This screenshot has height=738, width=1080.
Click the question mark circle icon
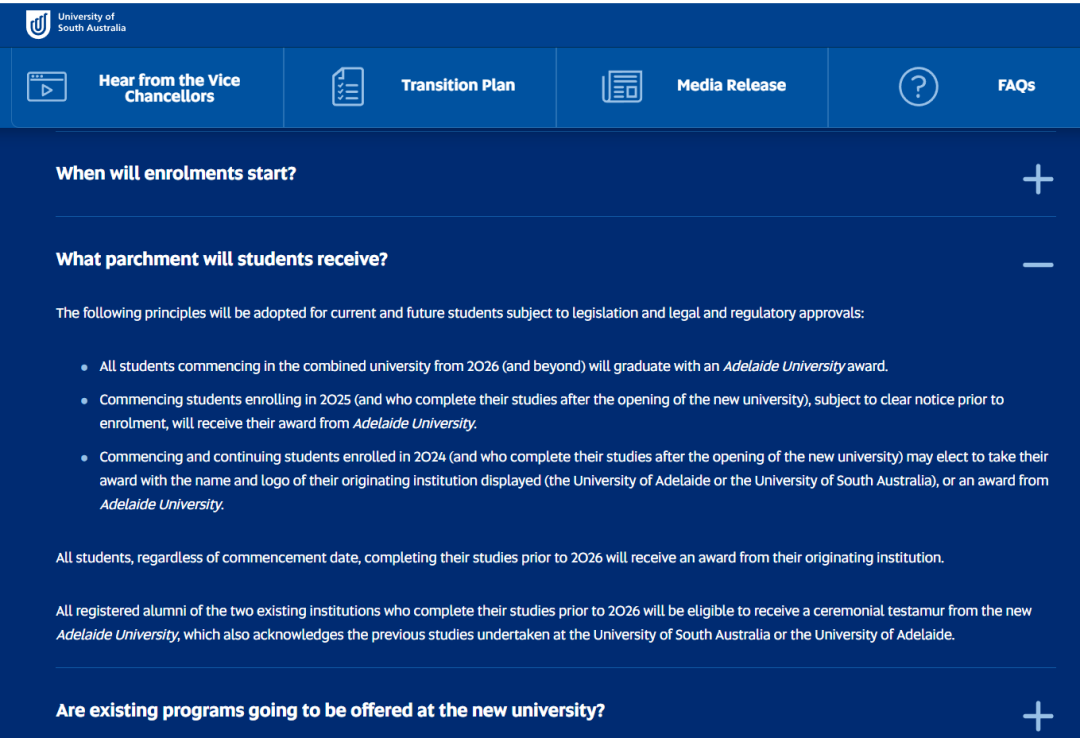918,87
